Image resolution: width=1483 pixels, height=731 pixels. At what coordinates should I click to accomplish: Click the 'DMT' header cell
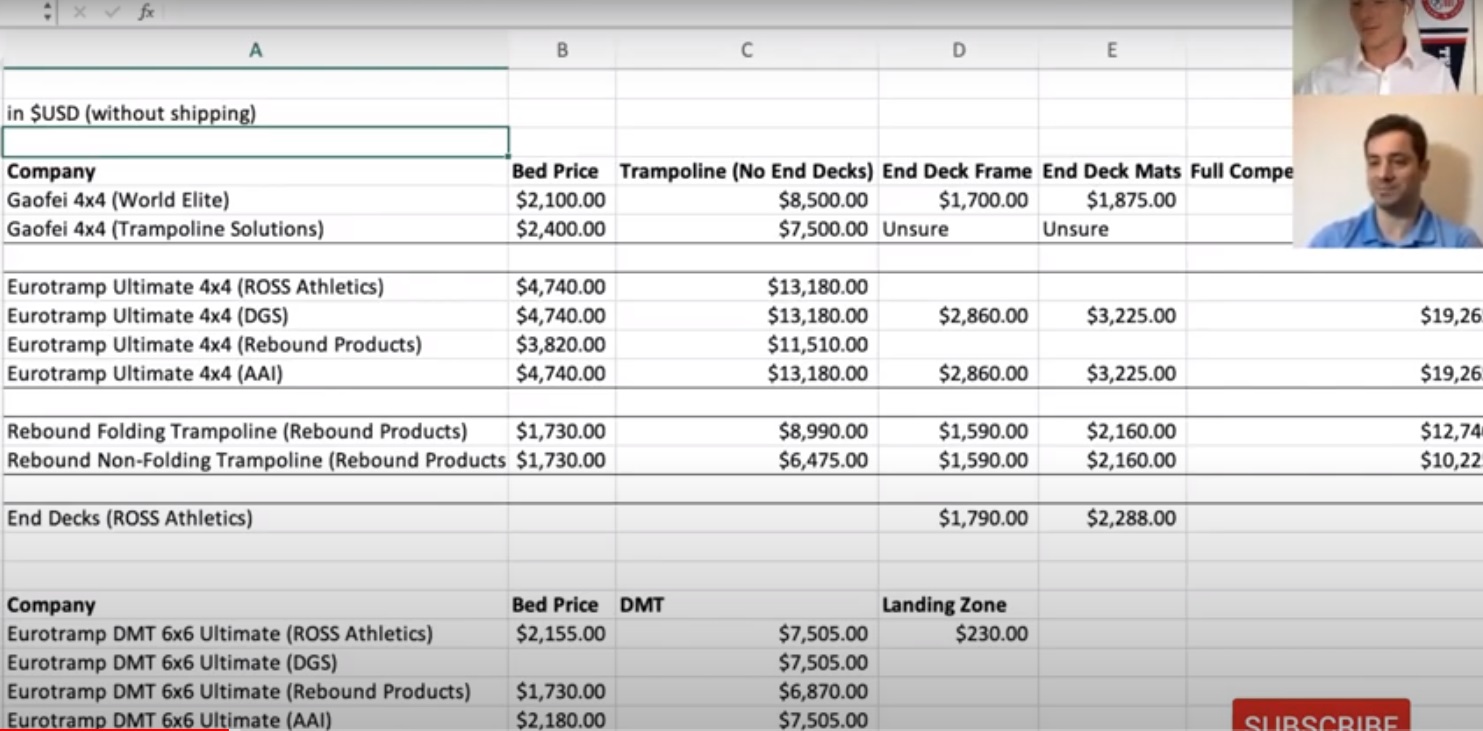pyautogui.click(x=746, y=605)
